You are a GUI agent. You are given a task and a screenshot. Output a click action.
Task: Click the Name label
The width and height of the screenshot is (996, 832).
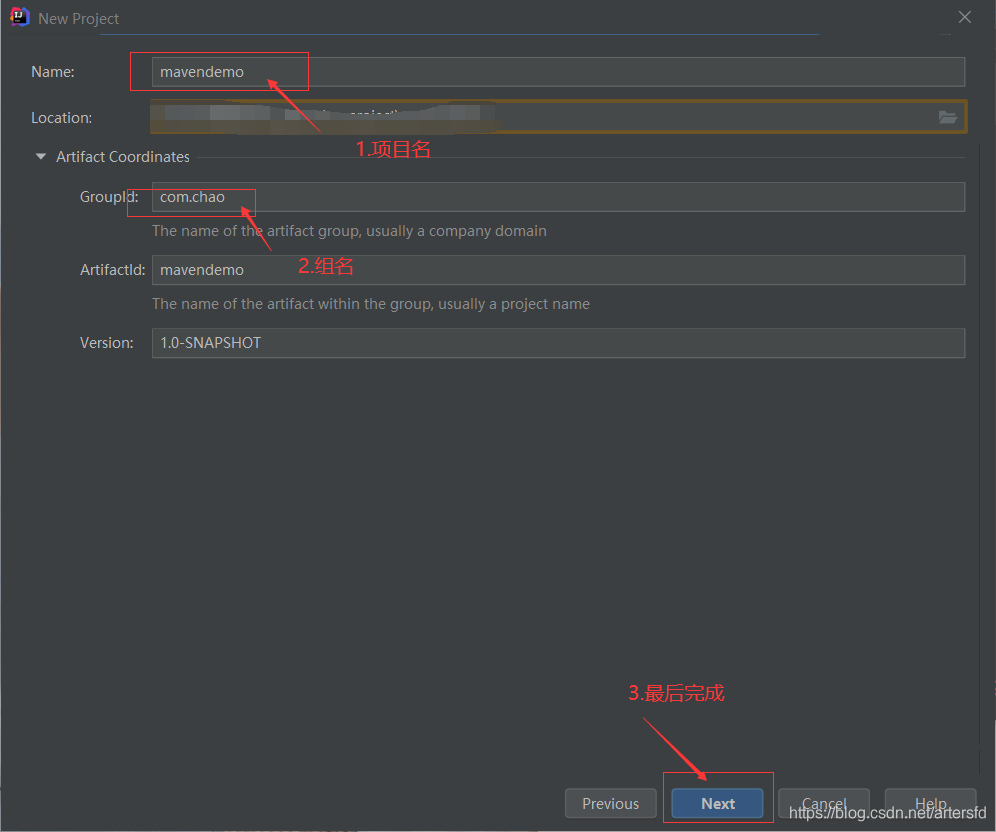tap(53, 72)
